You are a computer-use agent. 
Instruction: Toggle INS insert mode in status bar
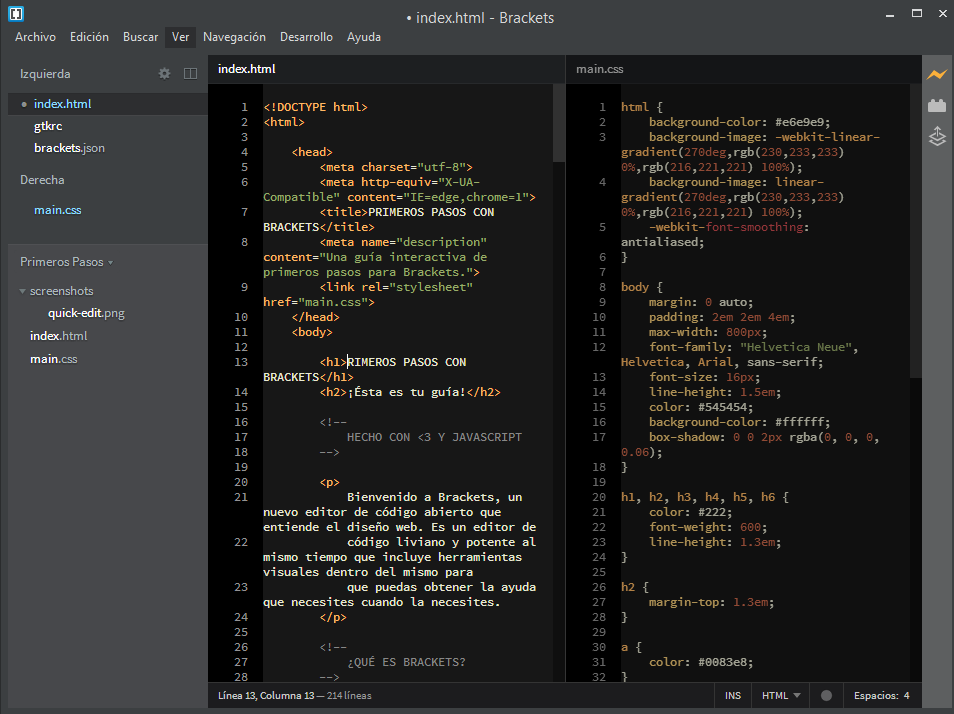[x=733, y=695]
